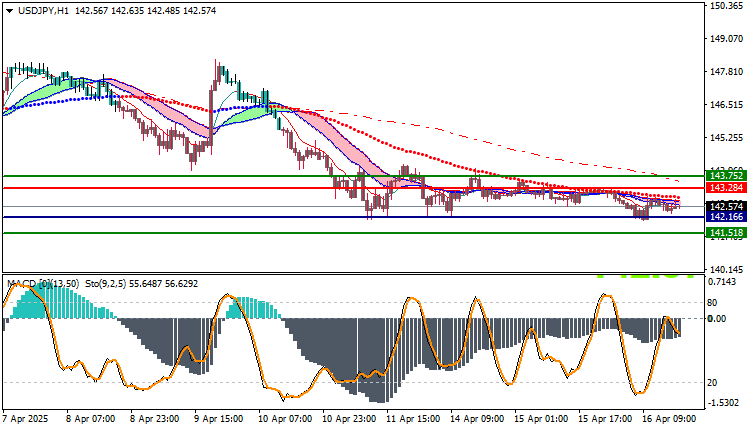Click the 8 Apr 07:00 time label
Image resolution: width=750 pixels, height=430 pixels.
pos(90,419)
